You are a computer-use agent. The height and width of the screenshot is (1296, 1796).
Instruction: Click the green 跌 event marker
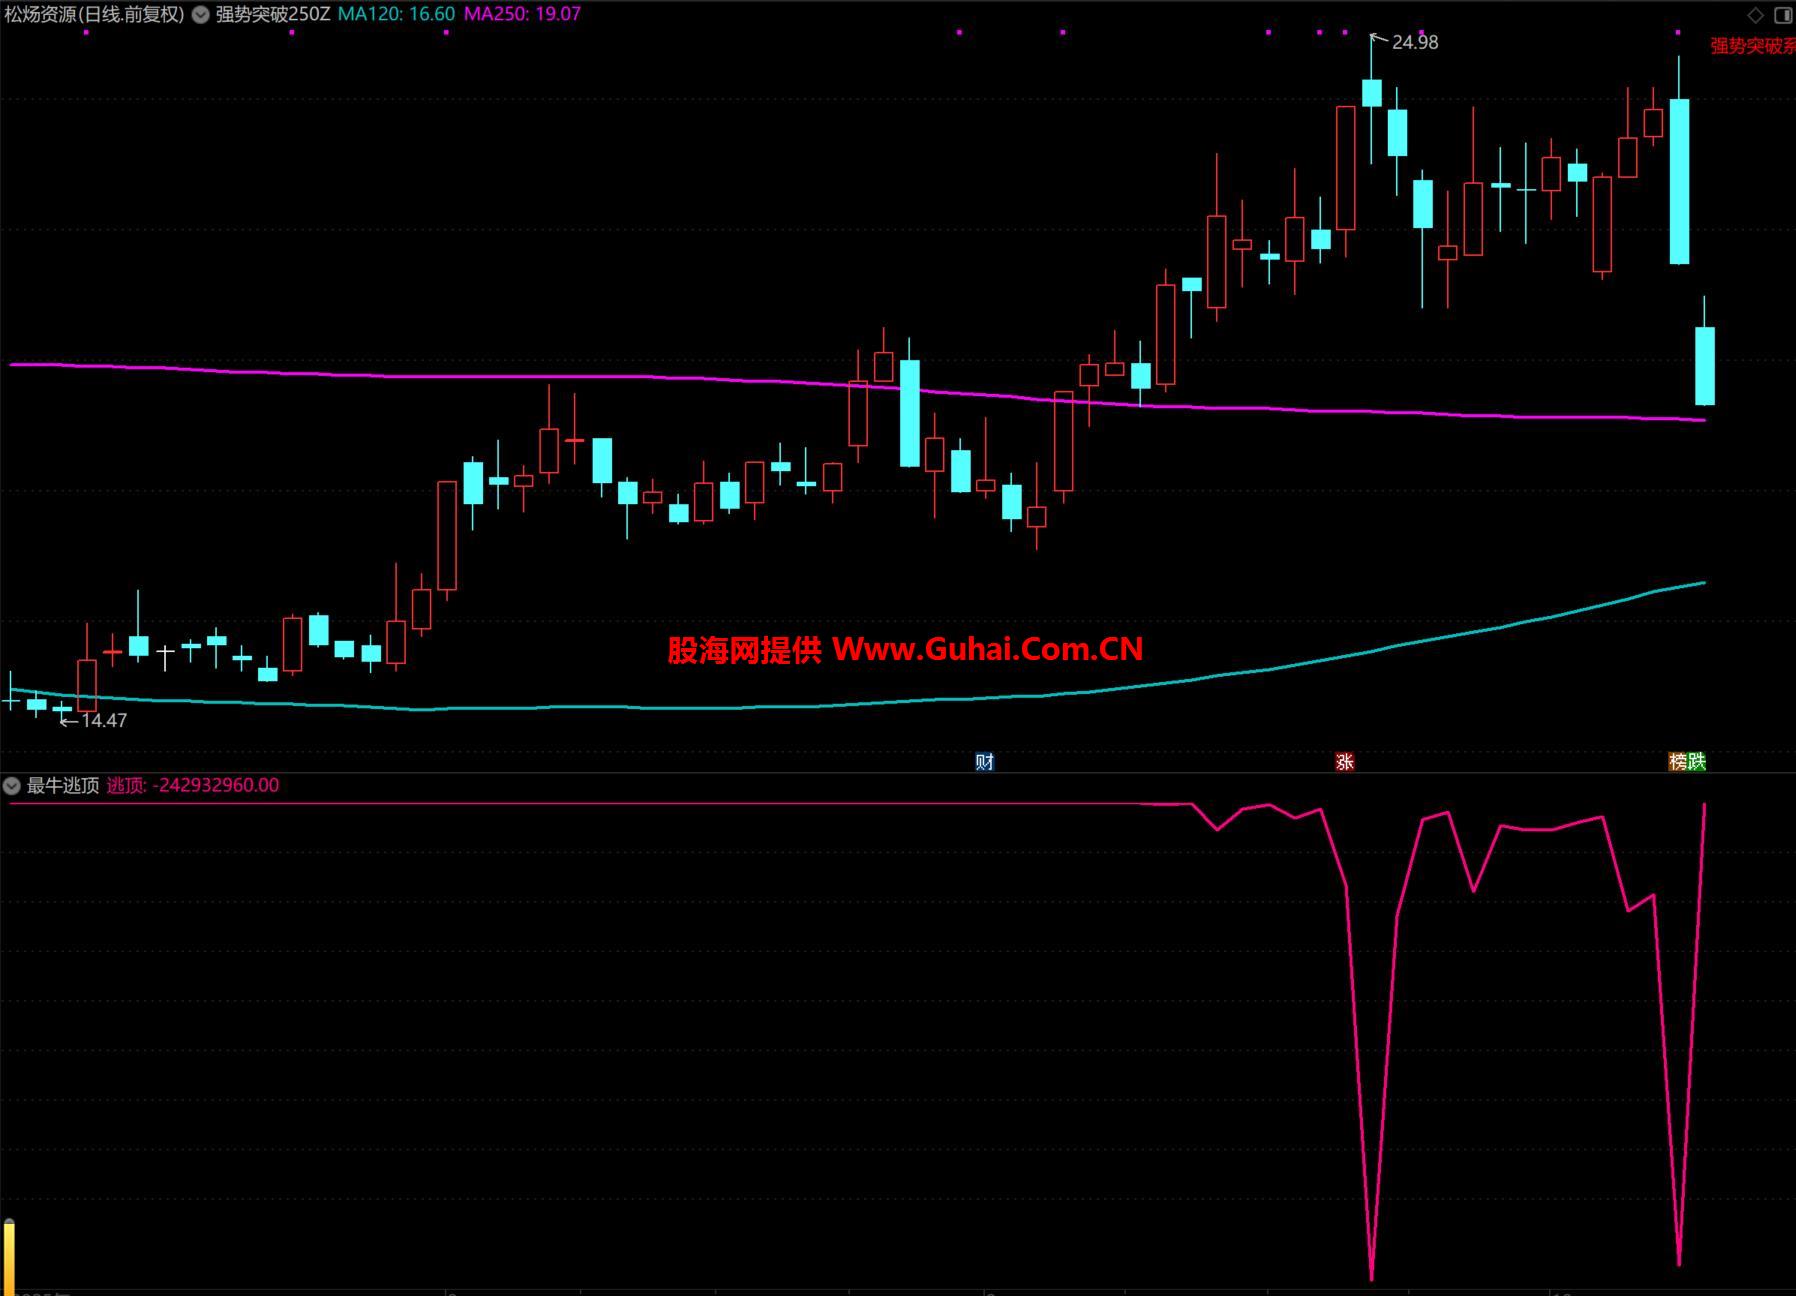[x=1696, y=762]
